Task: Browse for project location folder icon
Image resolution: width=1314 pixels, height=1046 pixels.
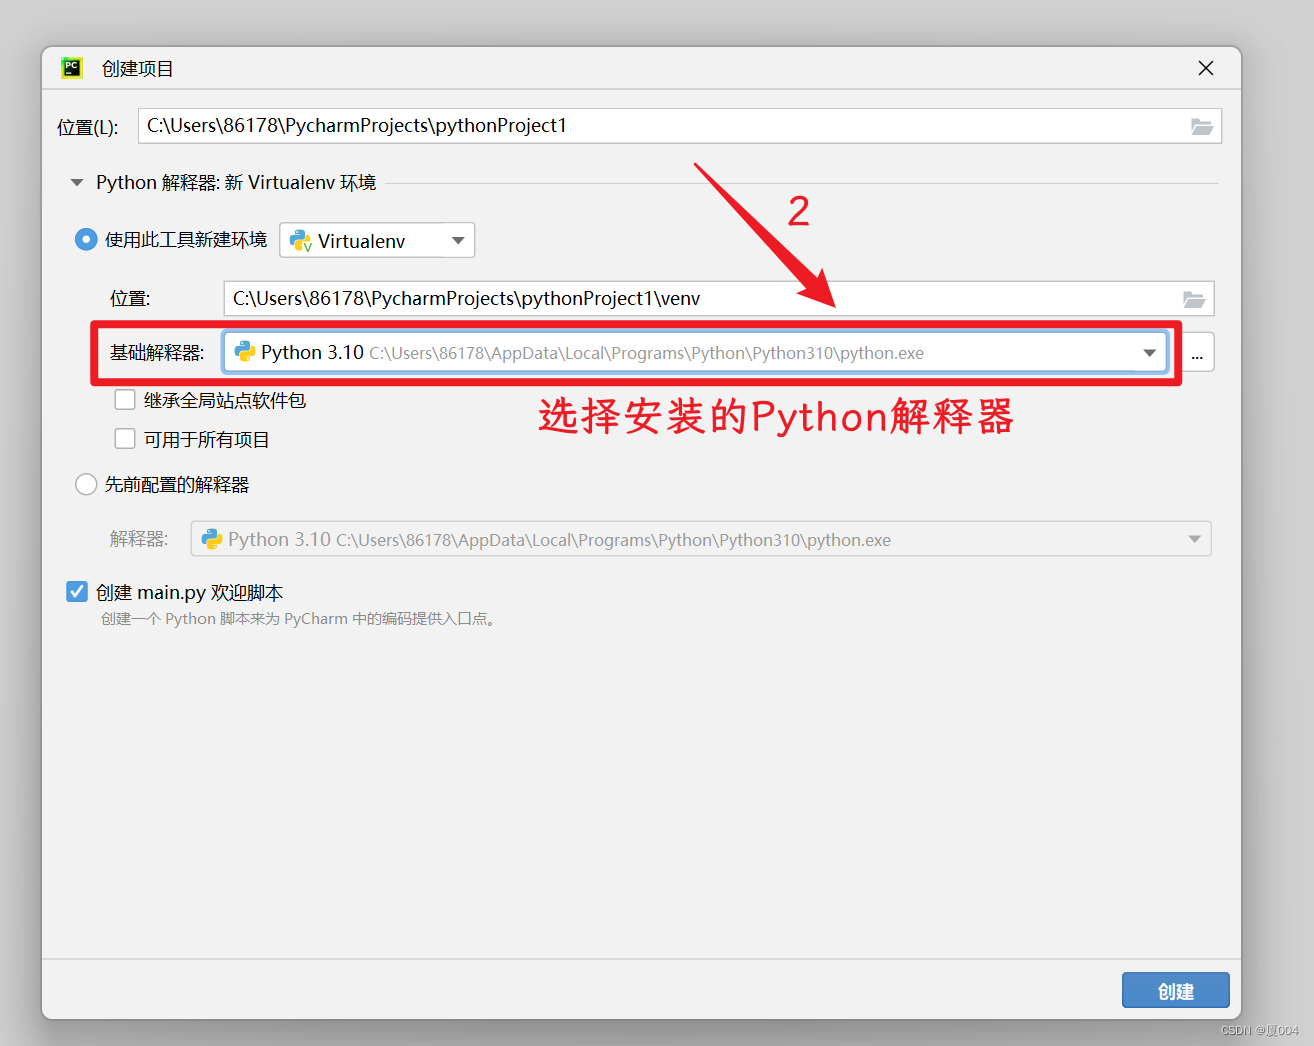Action: pos(1202,126)
